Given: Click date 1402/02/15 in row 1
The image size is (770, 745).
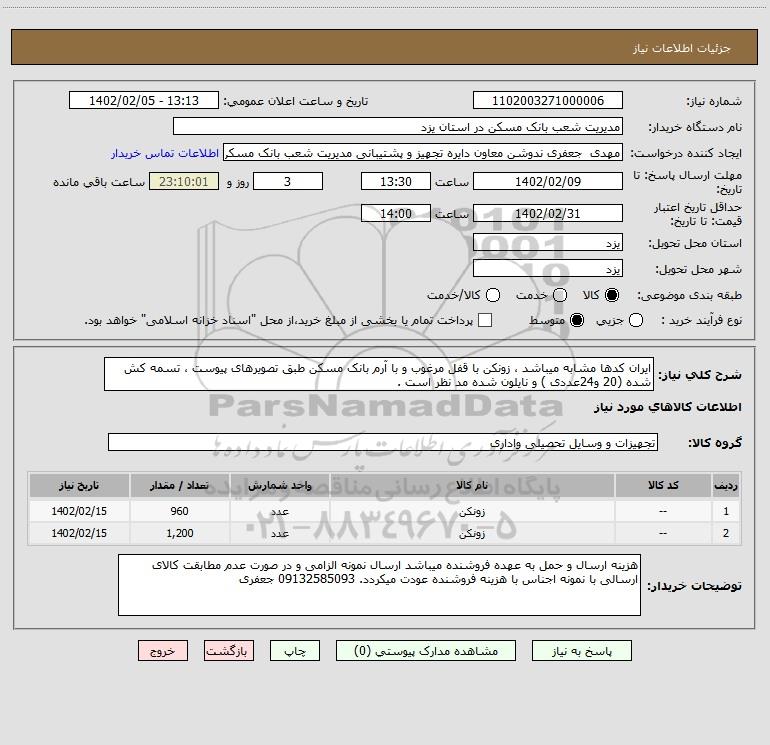Looking at the screenshot, I should click(x=79, y=511).
